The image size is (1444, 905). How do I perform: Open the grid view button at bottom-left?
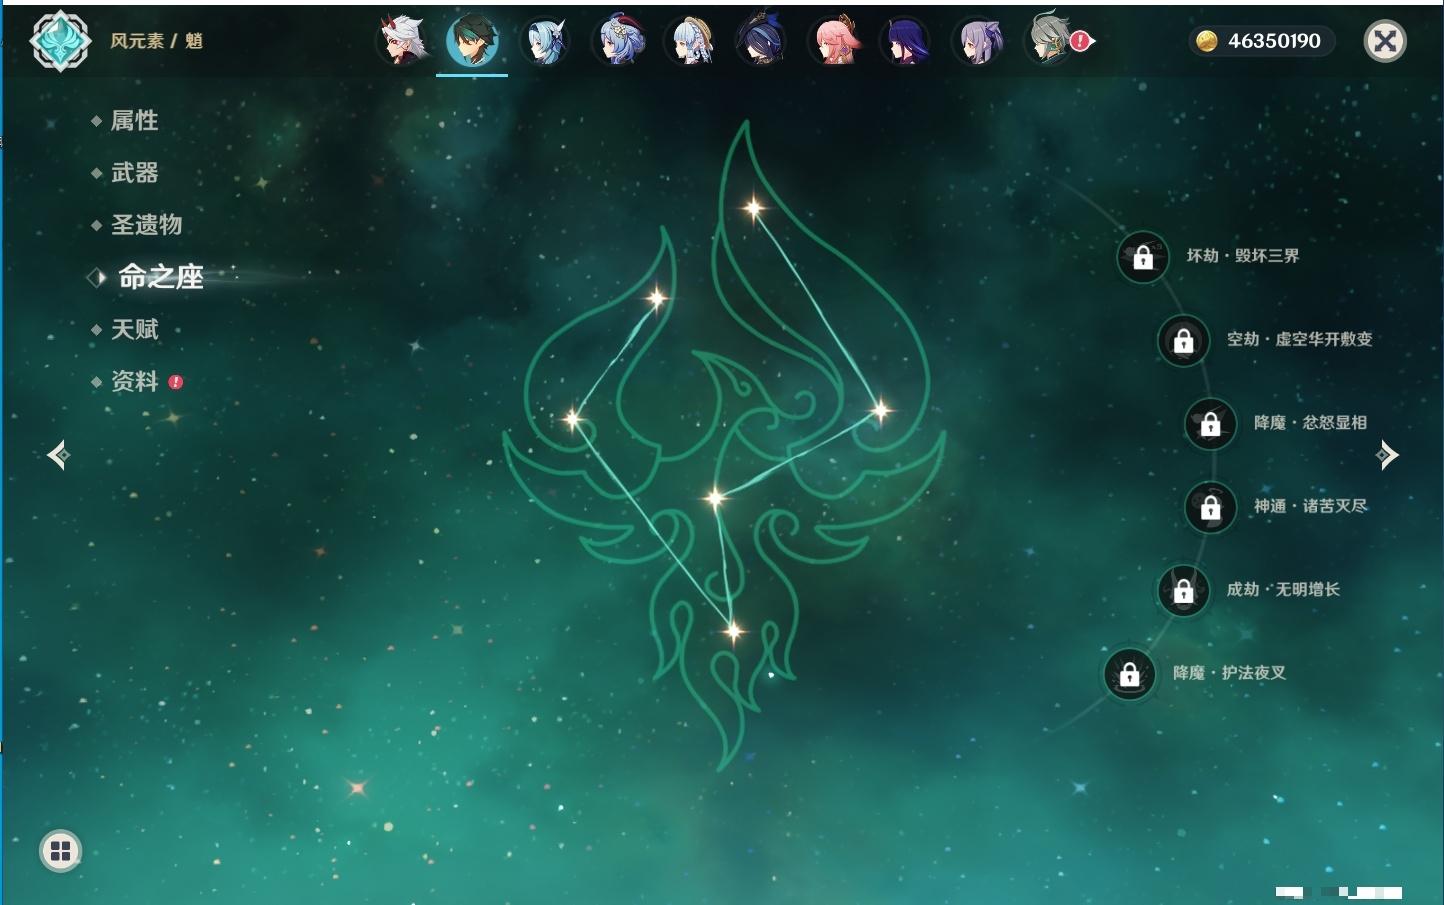coord(60,851)
